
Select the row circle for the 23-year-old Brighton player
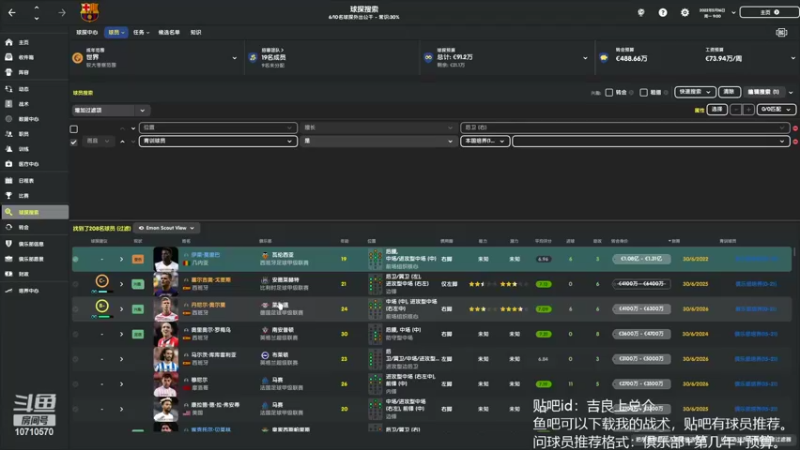[x=76, y=359]
